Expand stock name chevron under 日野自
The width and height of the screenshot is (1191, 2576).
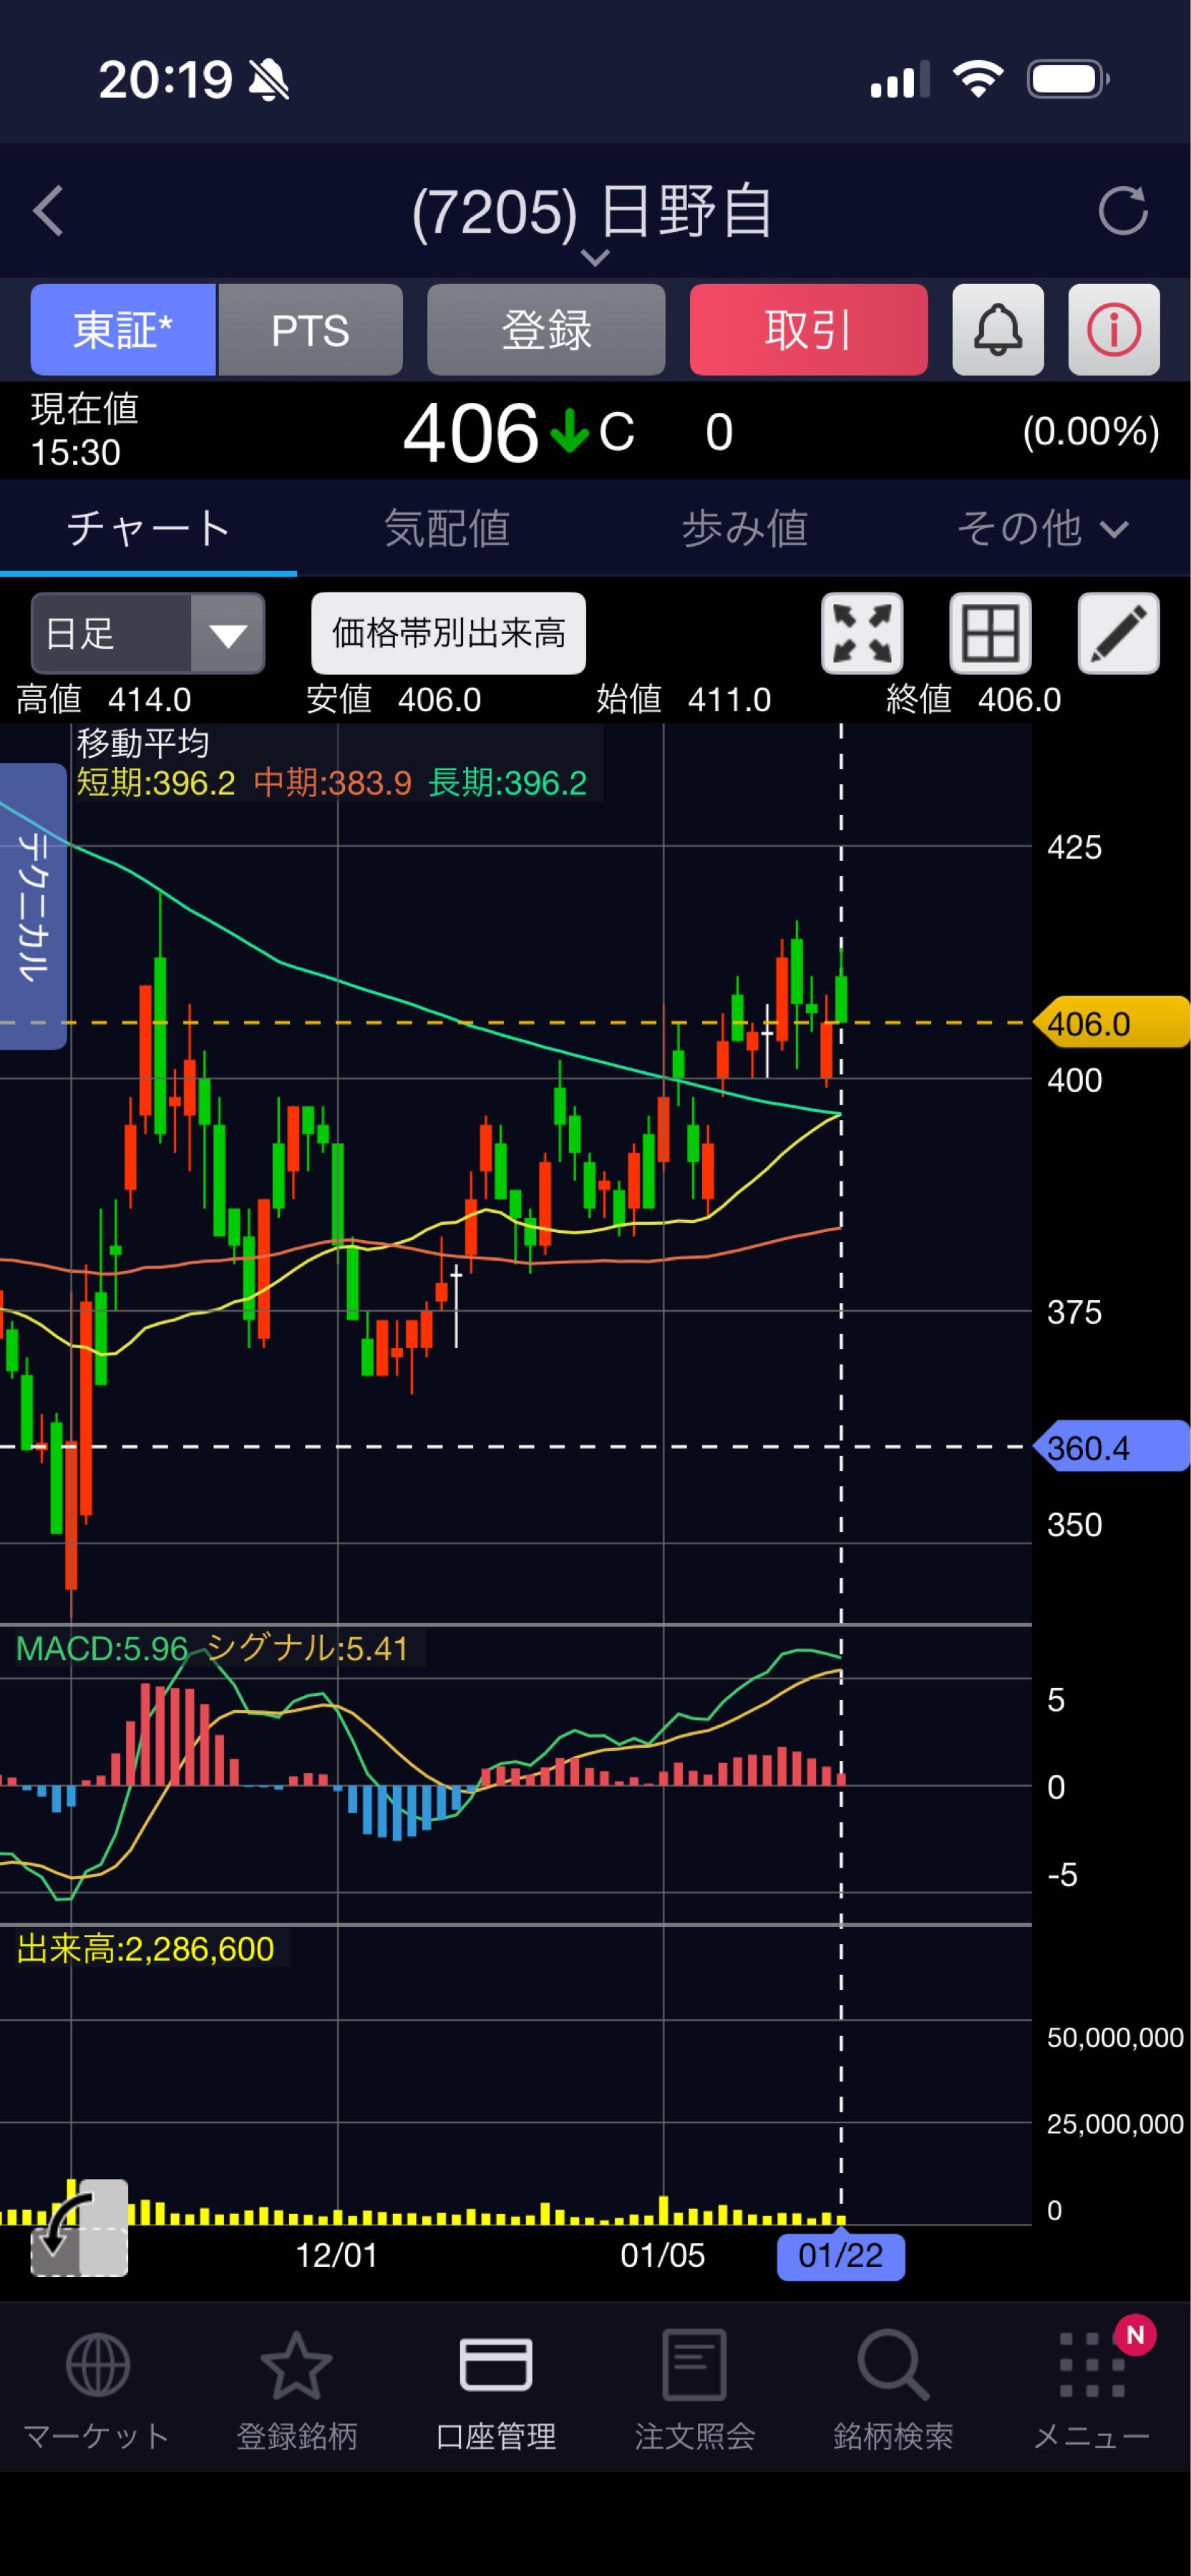pyautogui.click(x=595, y=258)
